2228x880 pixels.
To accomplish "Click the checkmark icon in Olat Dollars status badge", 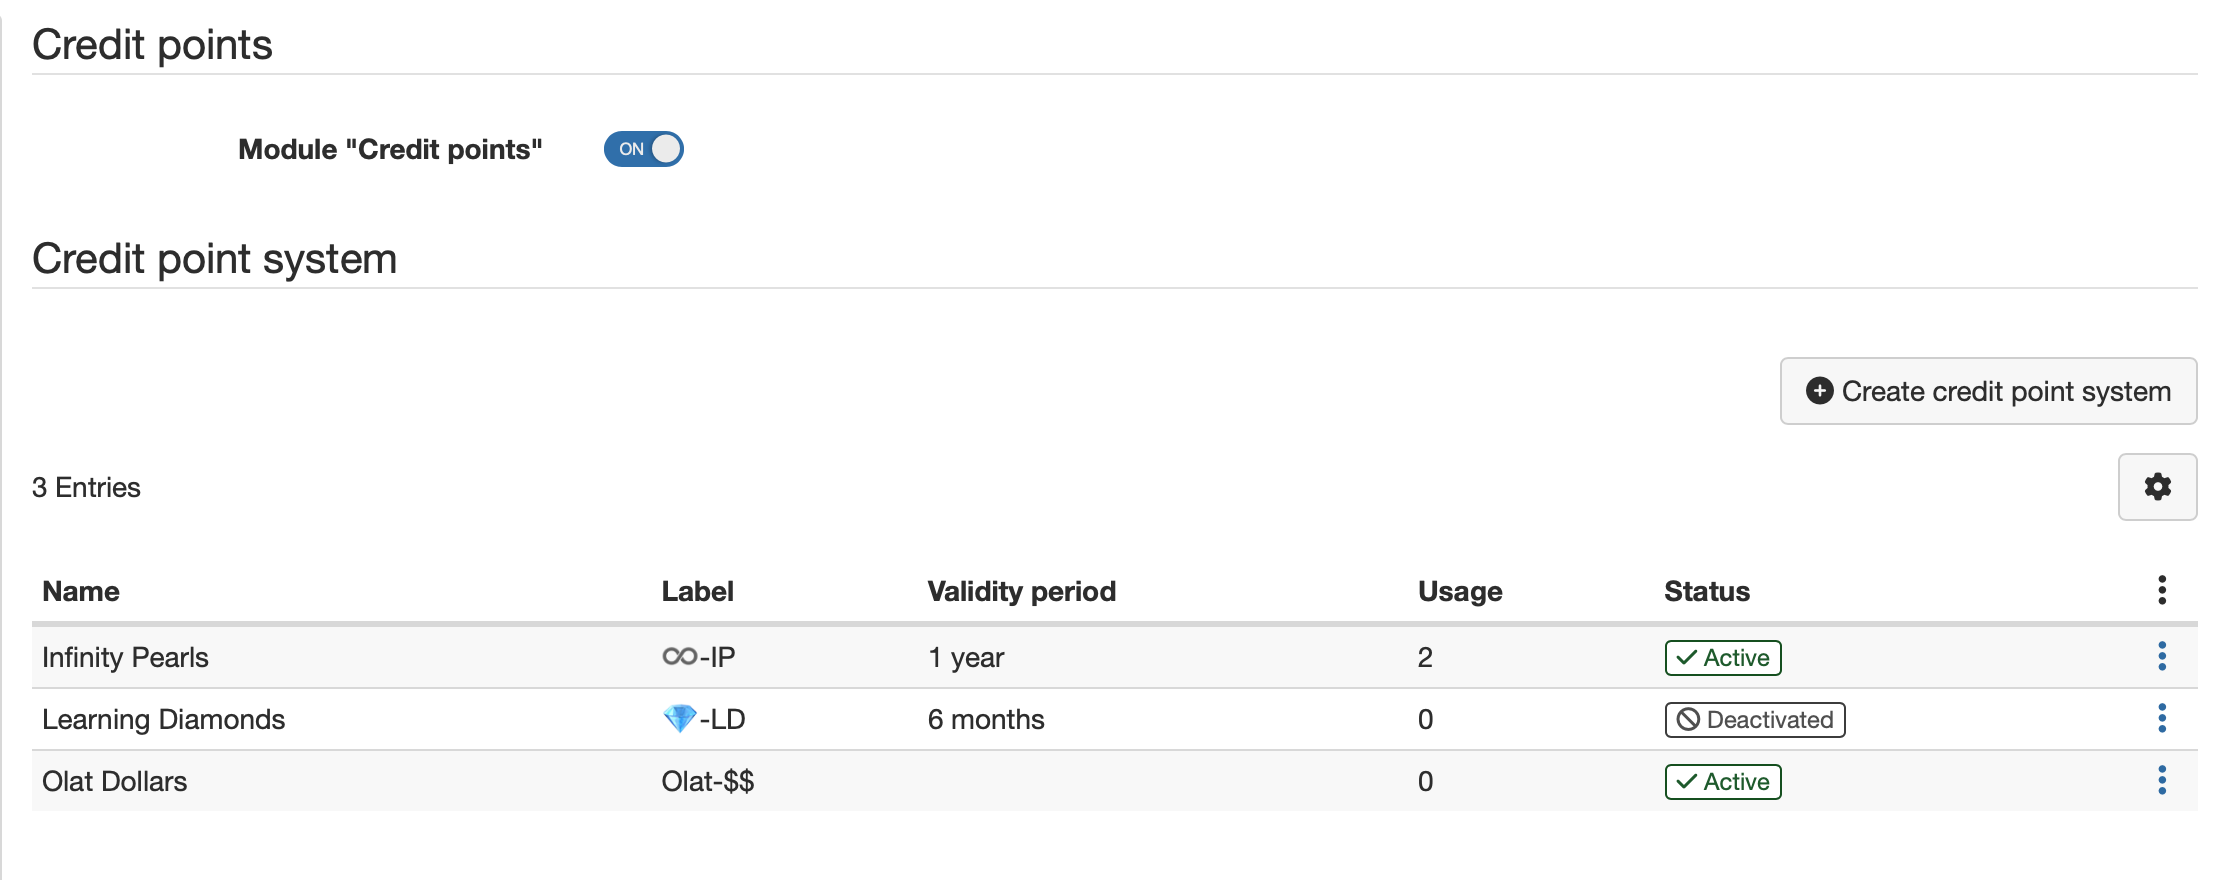I will pyautogui.click(x=1687, y=782).
